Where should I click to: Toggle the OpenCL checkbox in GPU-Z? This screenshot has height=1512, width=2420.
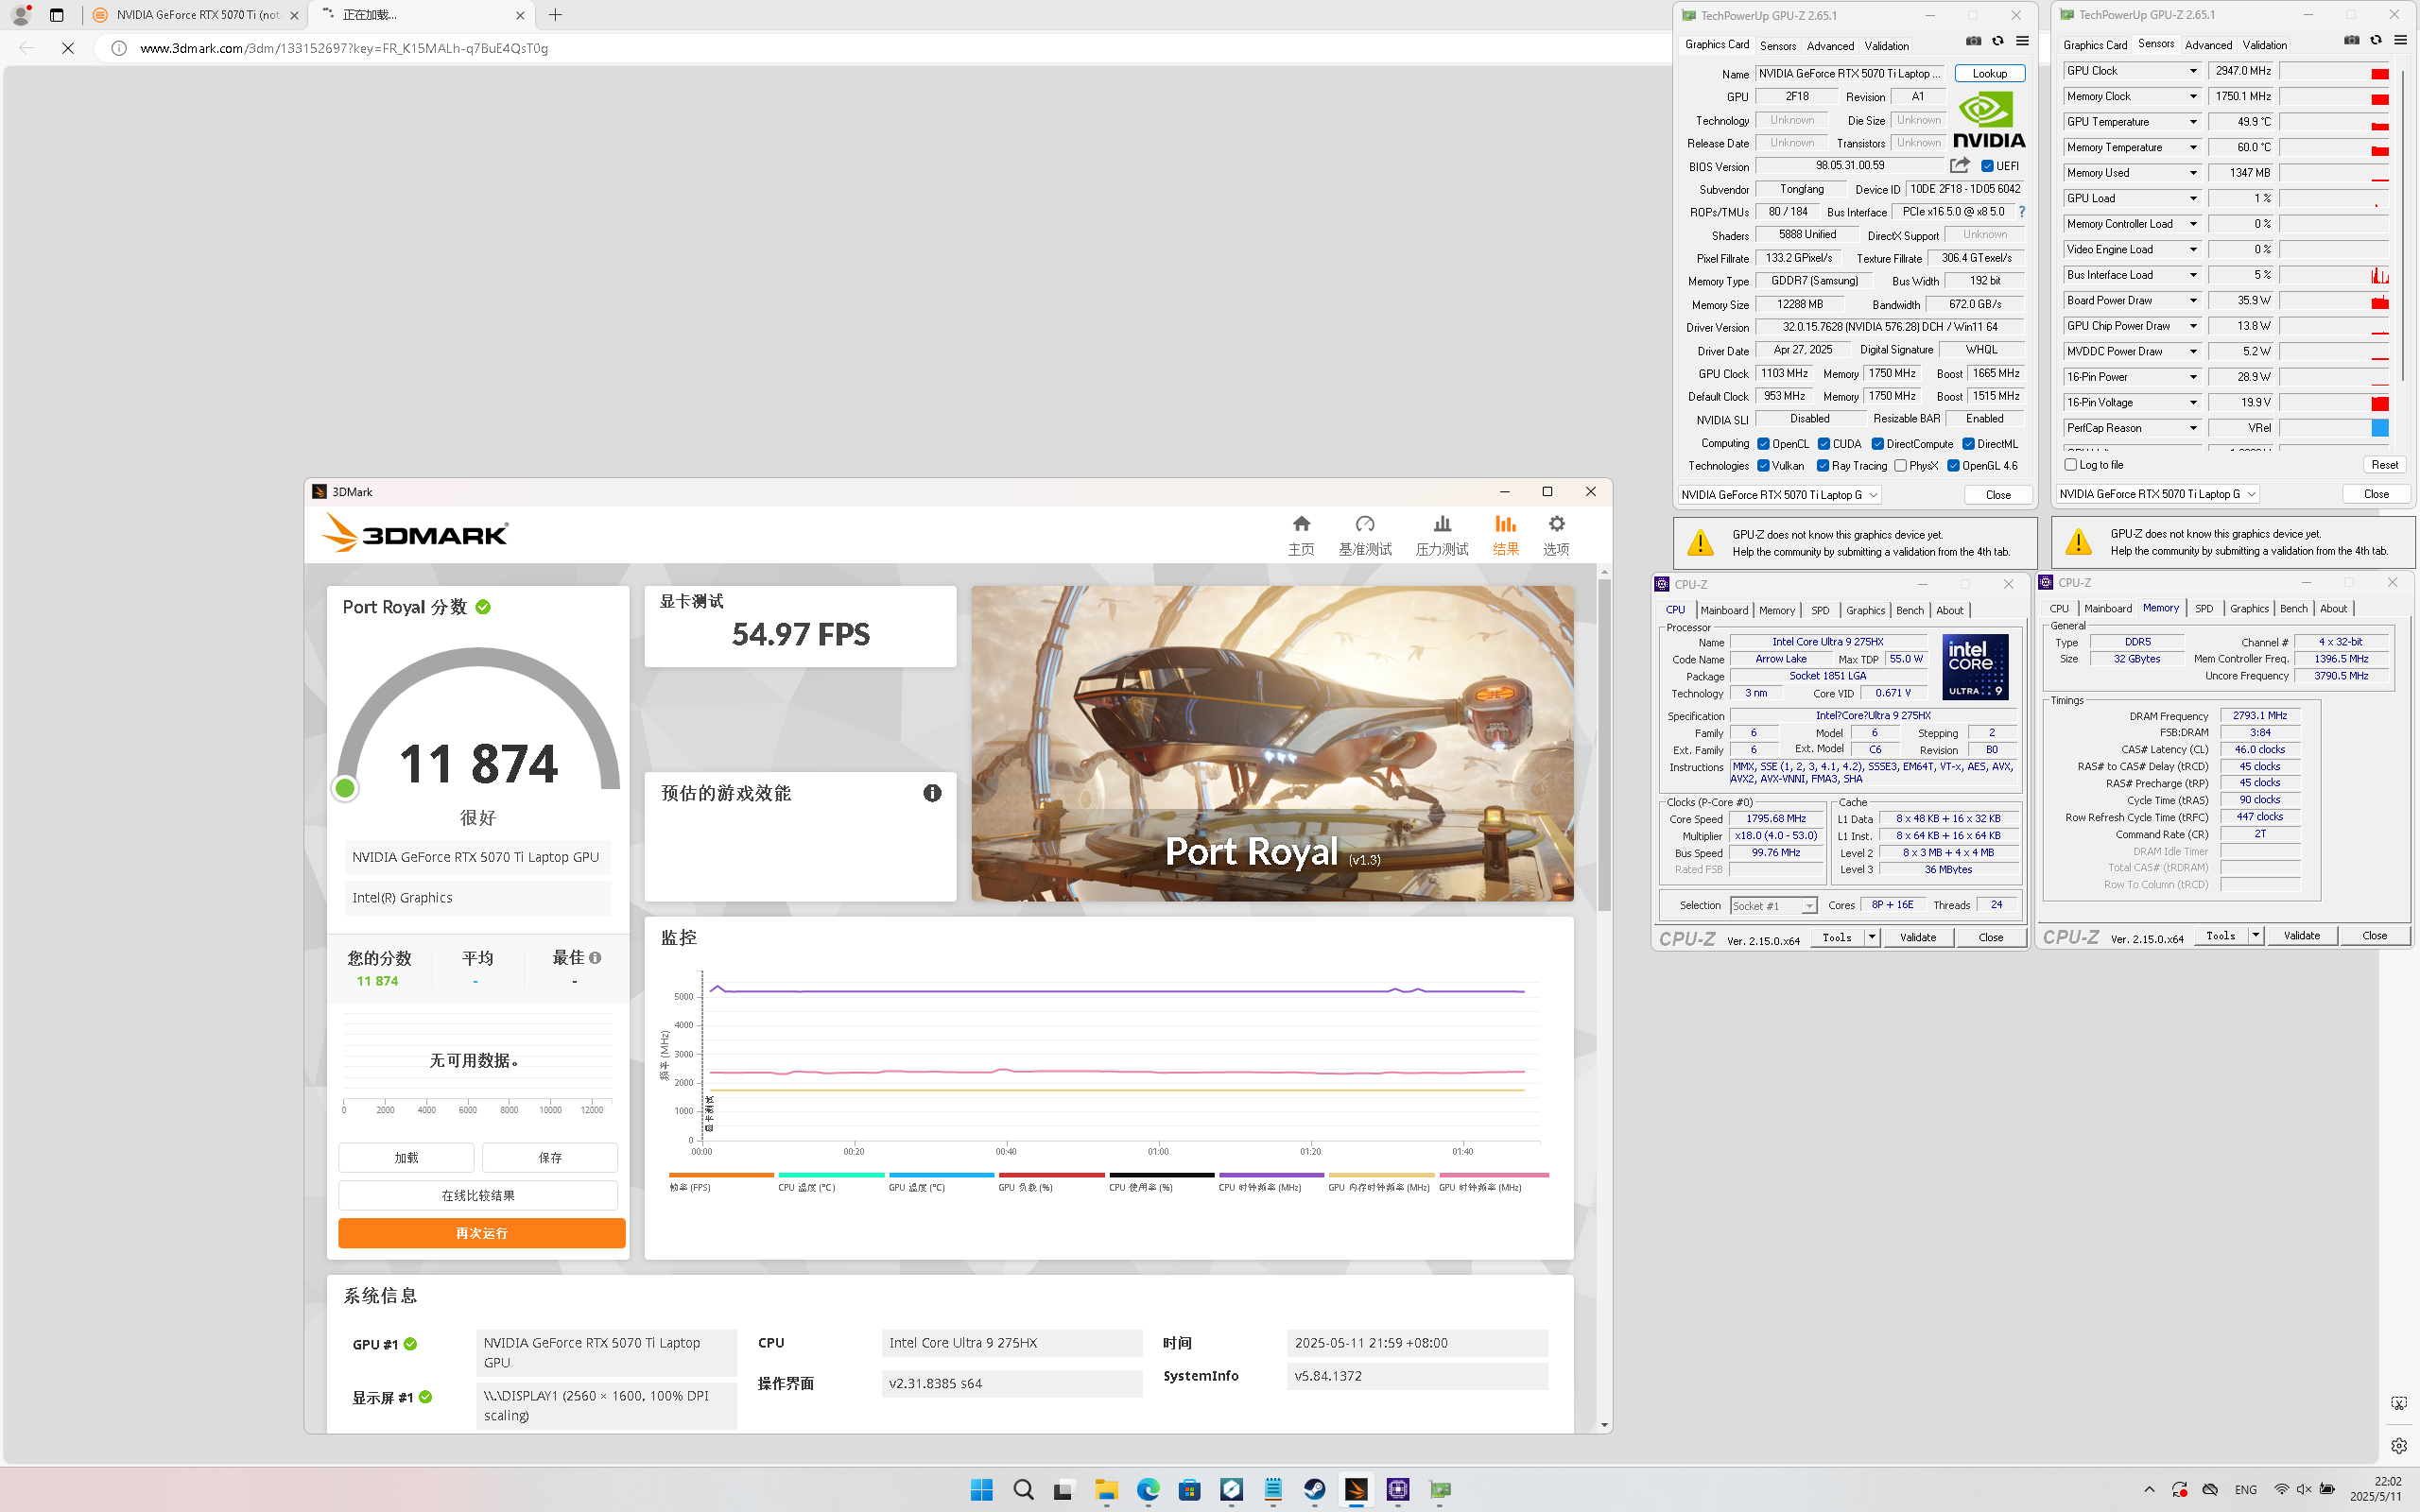[1763, 444]
